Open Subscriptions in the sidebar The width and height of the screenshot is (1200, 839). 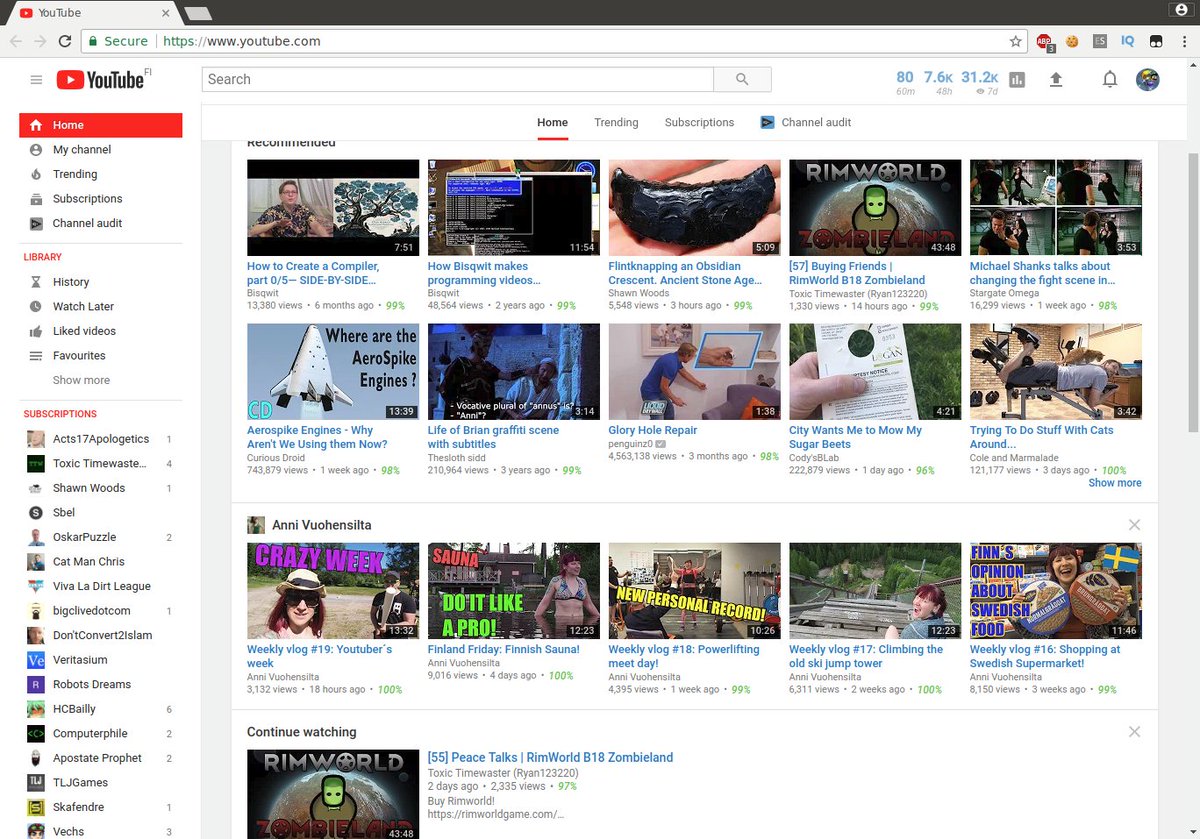(x=101, y=199)
